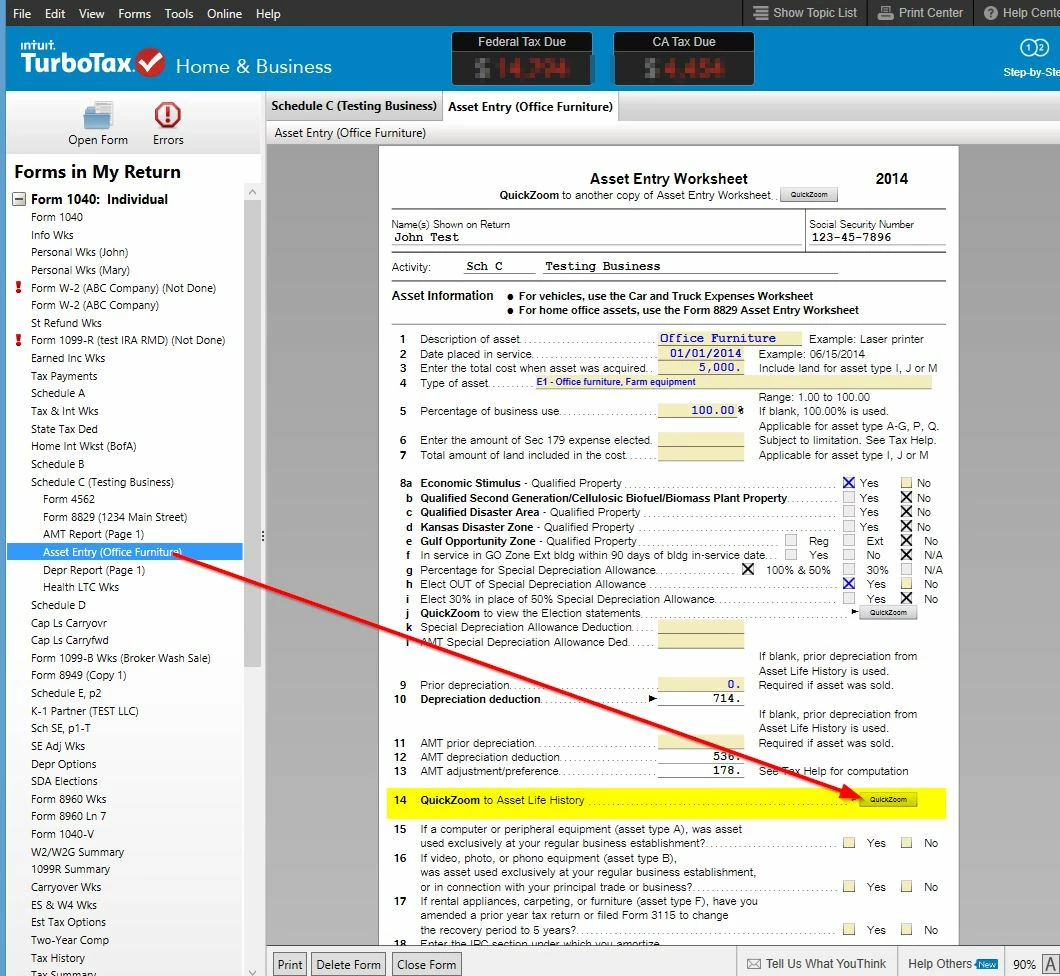The height and width of the screenshot is (976, 1060).
Task: Open Tools menu
Action: (178, 14)
